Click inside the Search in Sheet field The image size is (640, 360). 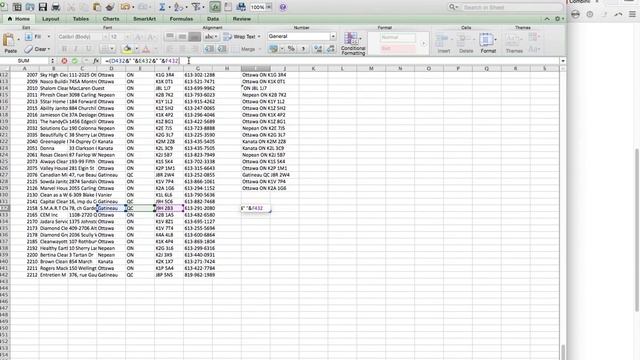pyautogui.click(x=511, y=7)
